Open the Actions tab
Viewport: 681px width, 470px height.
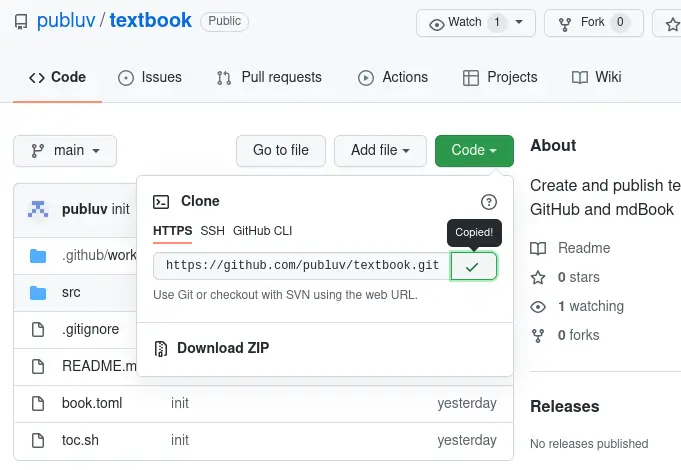coord(393,77)
